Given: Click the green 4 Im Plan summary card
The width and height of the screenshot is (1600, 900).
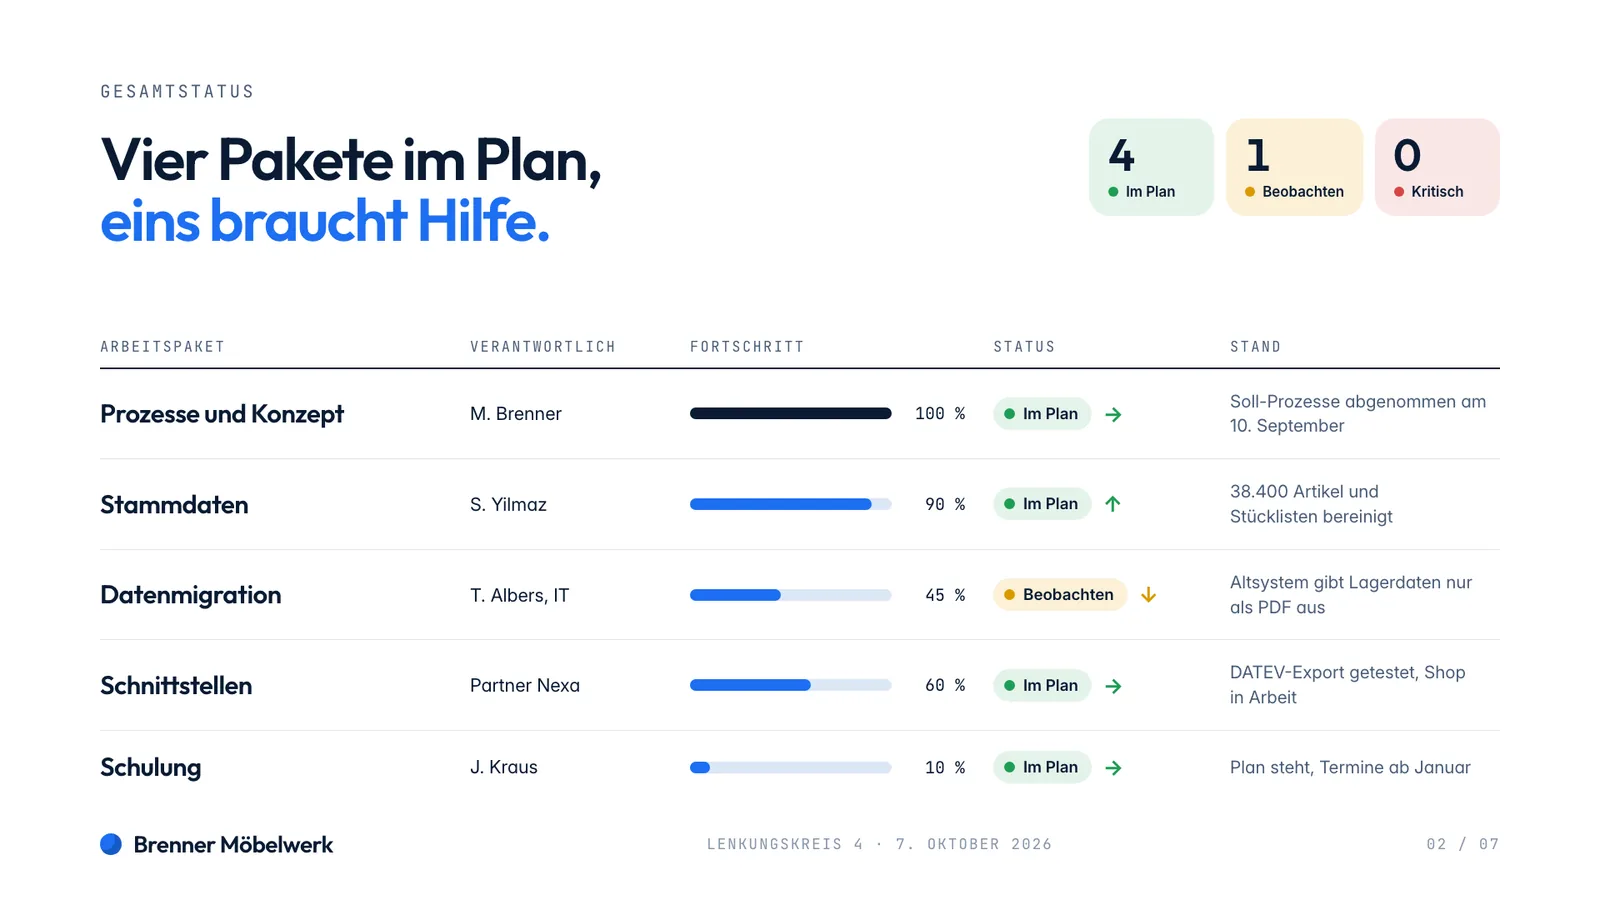Looking at the screenshot, I should 1151,167.
